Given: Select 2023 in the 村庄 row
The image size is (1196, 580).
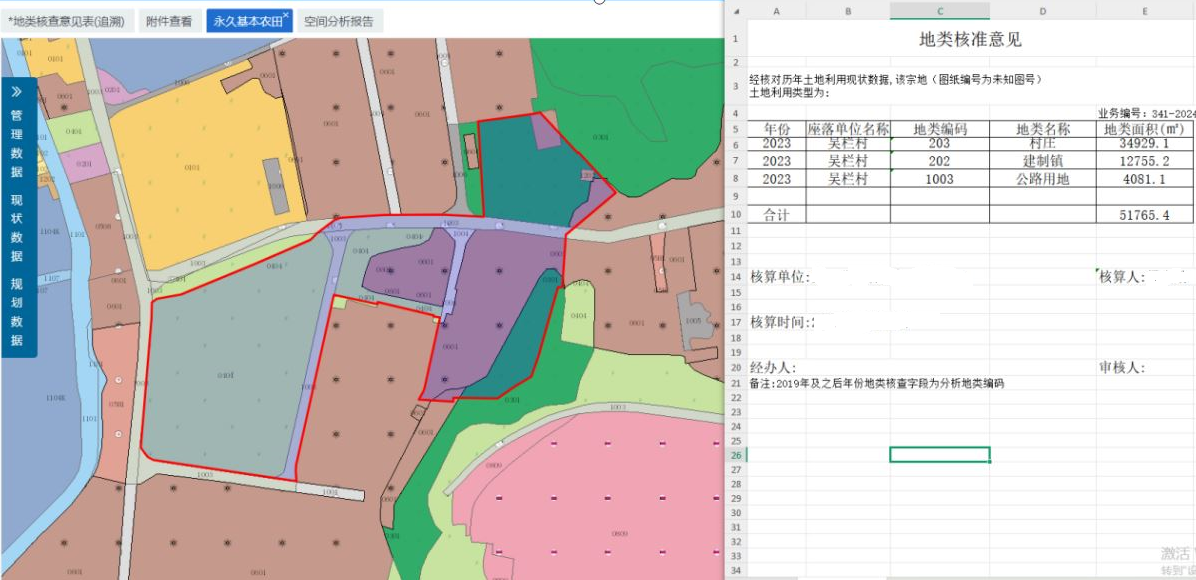Looking at the screenshot, I should pos(776,143).
